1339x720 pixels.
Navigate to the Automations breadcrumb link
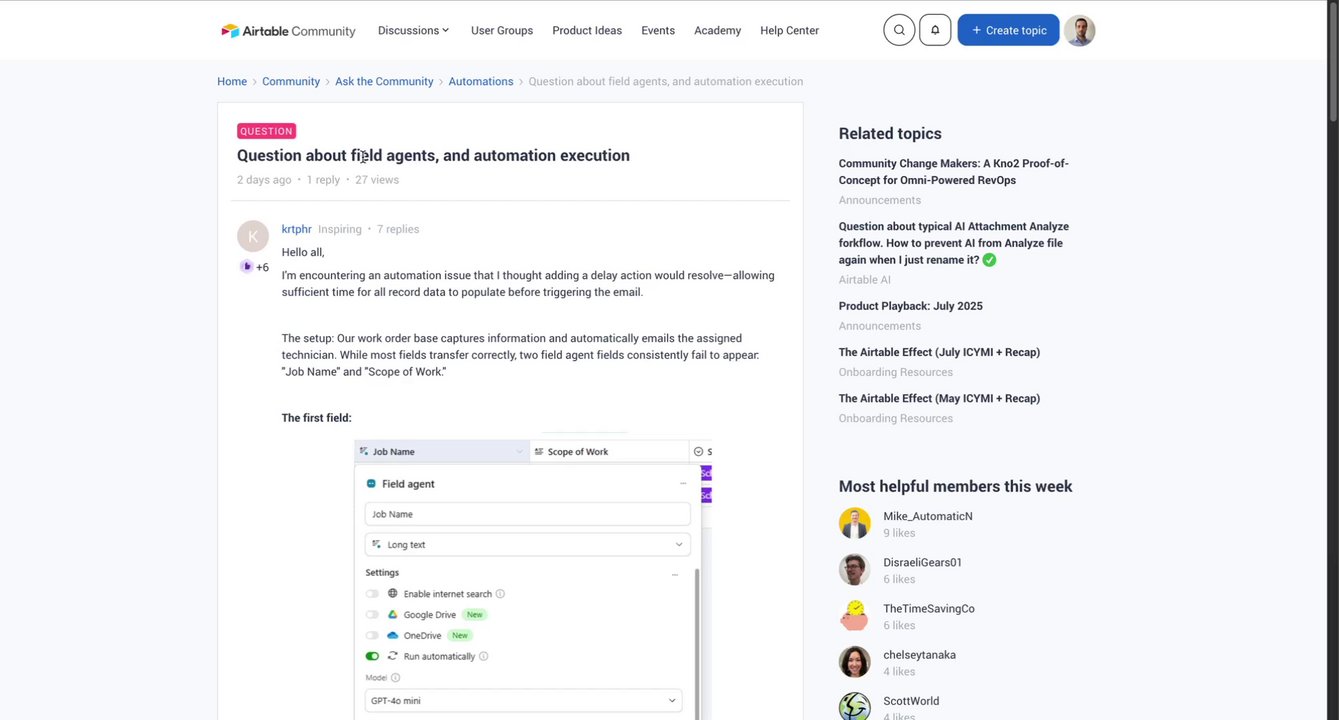481,82
